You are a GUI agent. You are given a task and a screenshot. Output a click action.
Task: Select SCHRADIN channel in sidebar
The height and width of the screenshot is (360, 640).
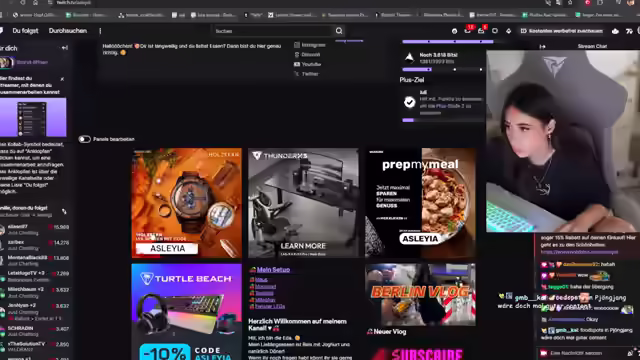(35, 331)
